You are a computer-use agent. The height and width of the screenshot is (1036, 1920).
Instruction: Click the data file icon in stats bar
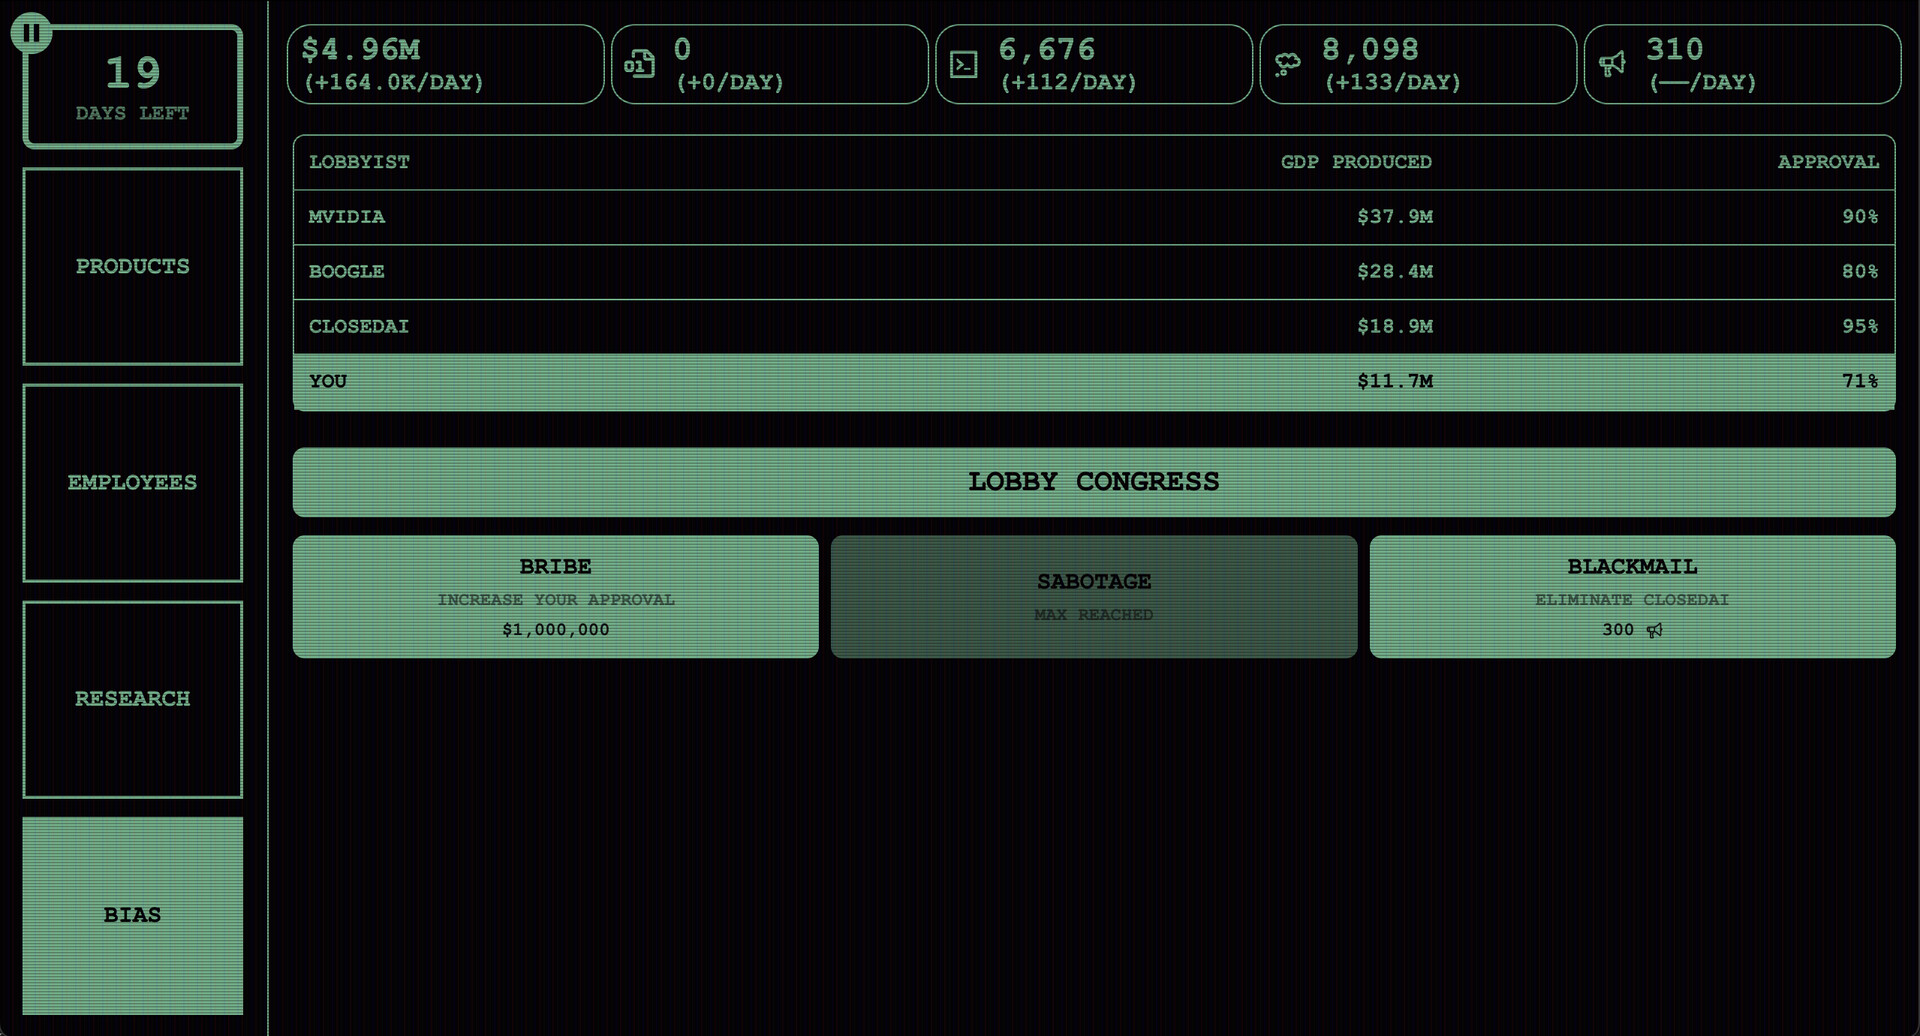[640, 65]
